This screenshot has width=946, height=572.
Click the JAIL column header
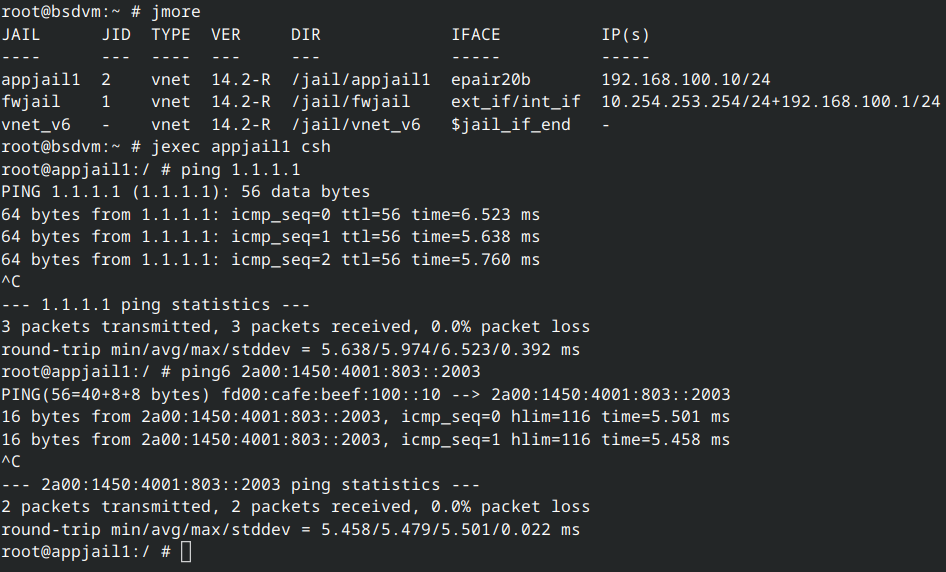(21, 35)
